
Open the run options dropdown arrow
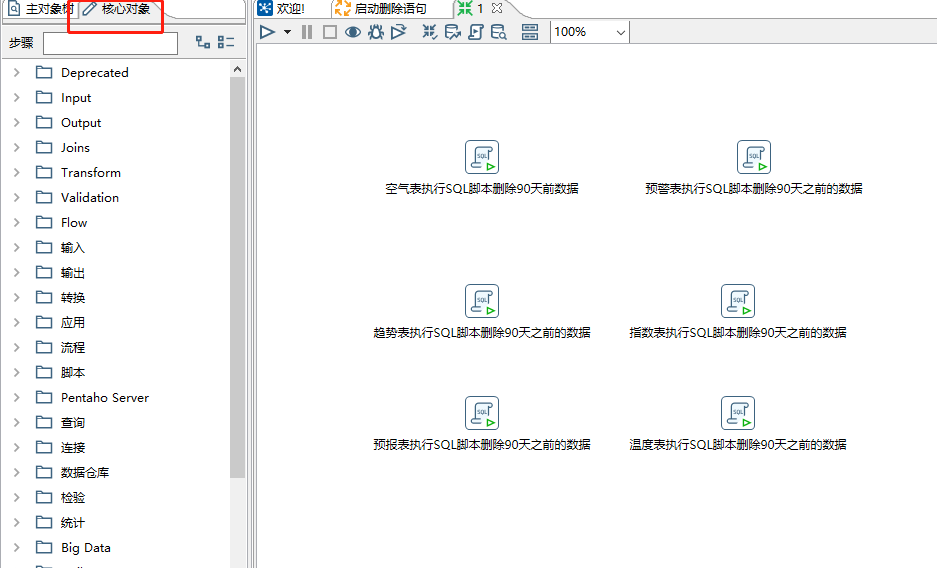(287, 32)
